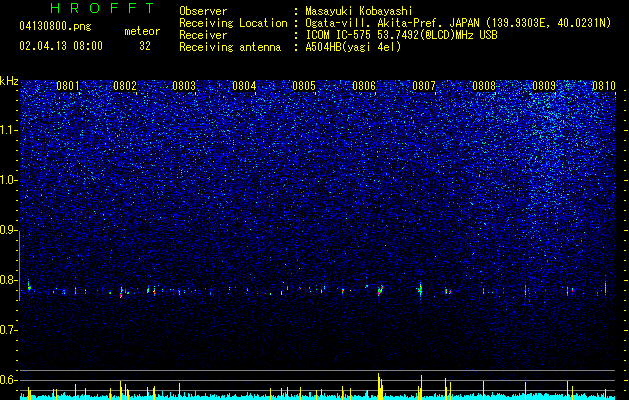Click the gray frequency range bar beside 0.8
Screen dimensions: 629x400
(20, 266)
